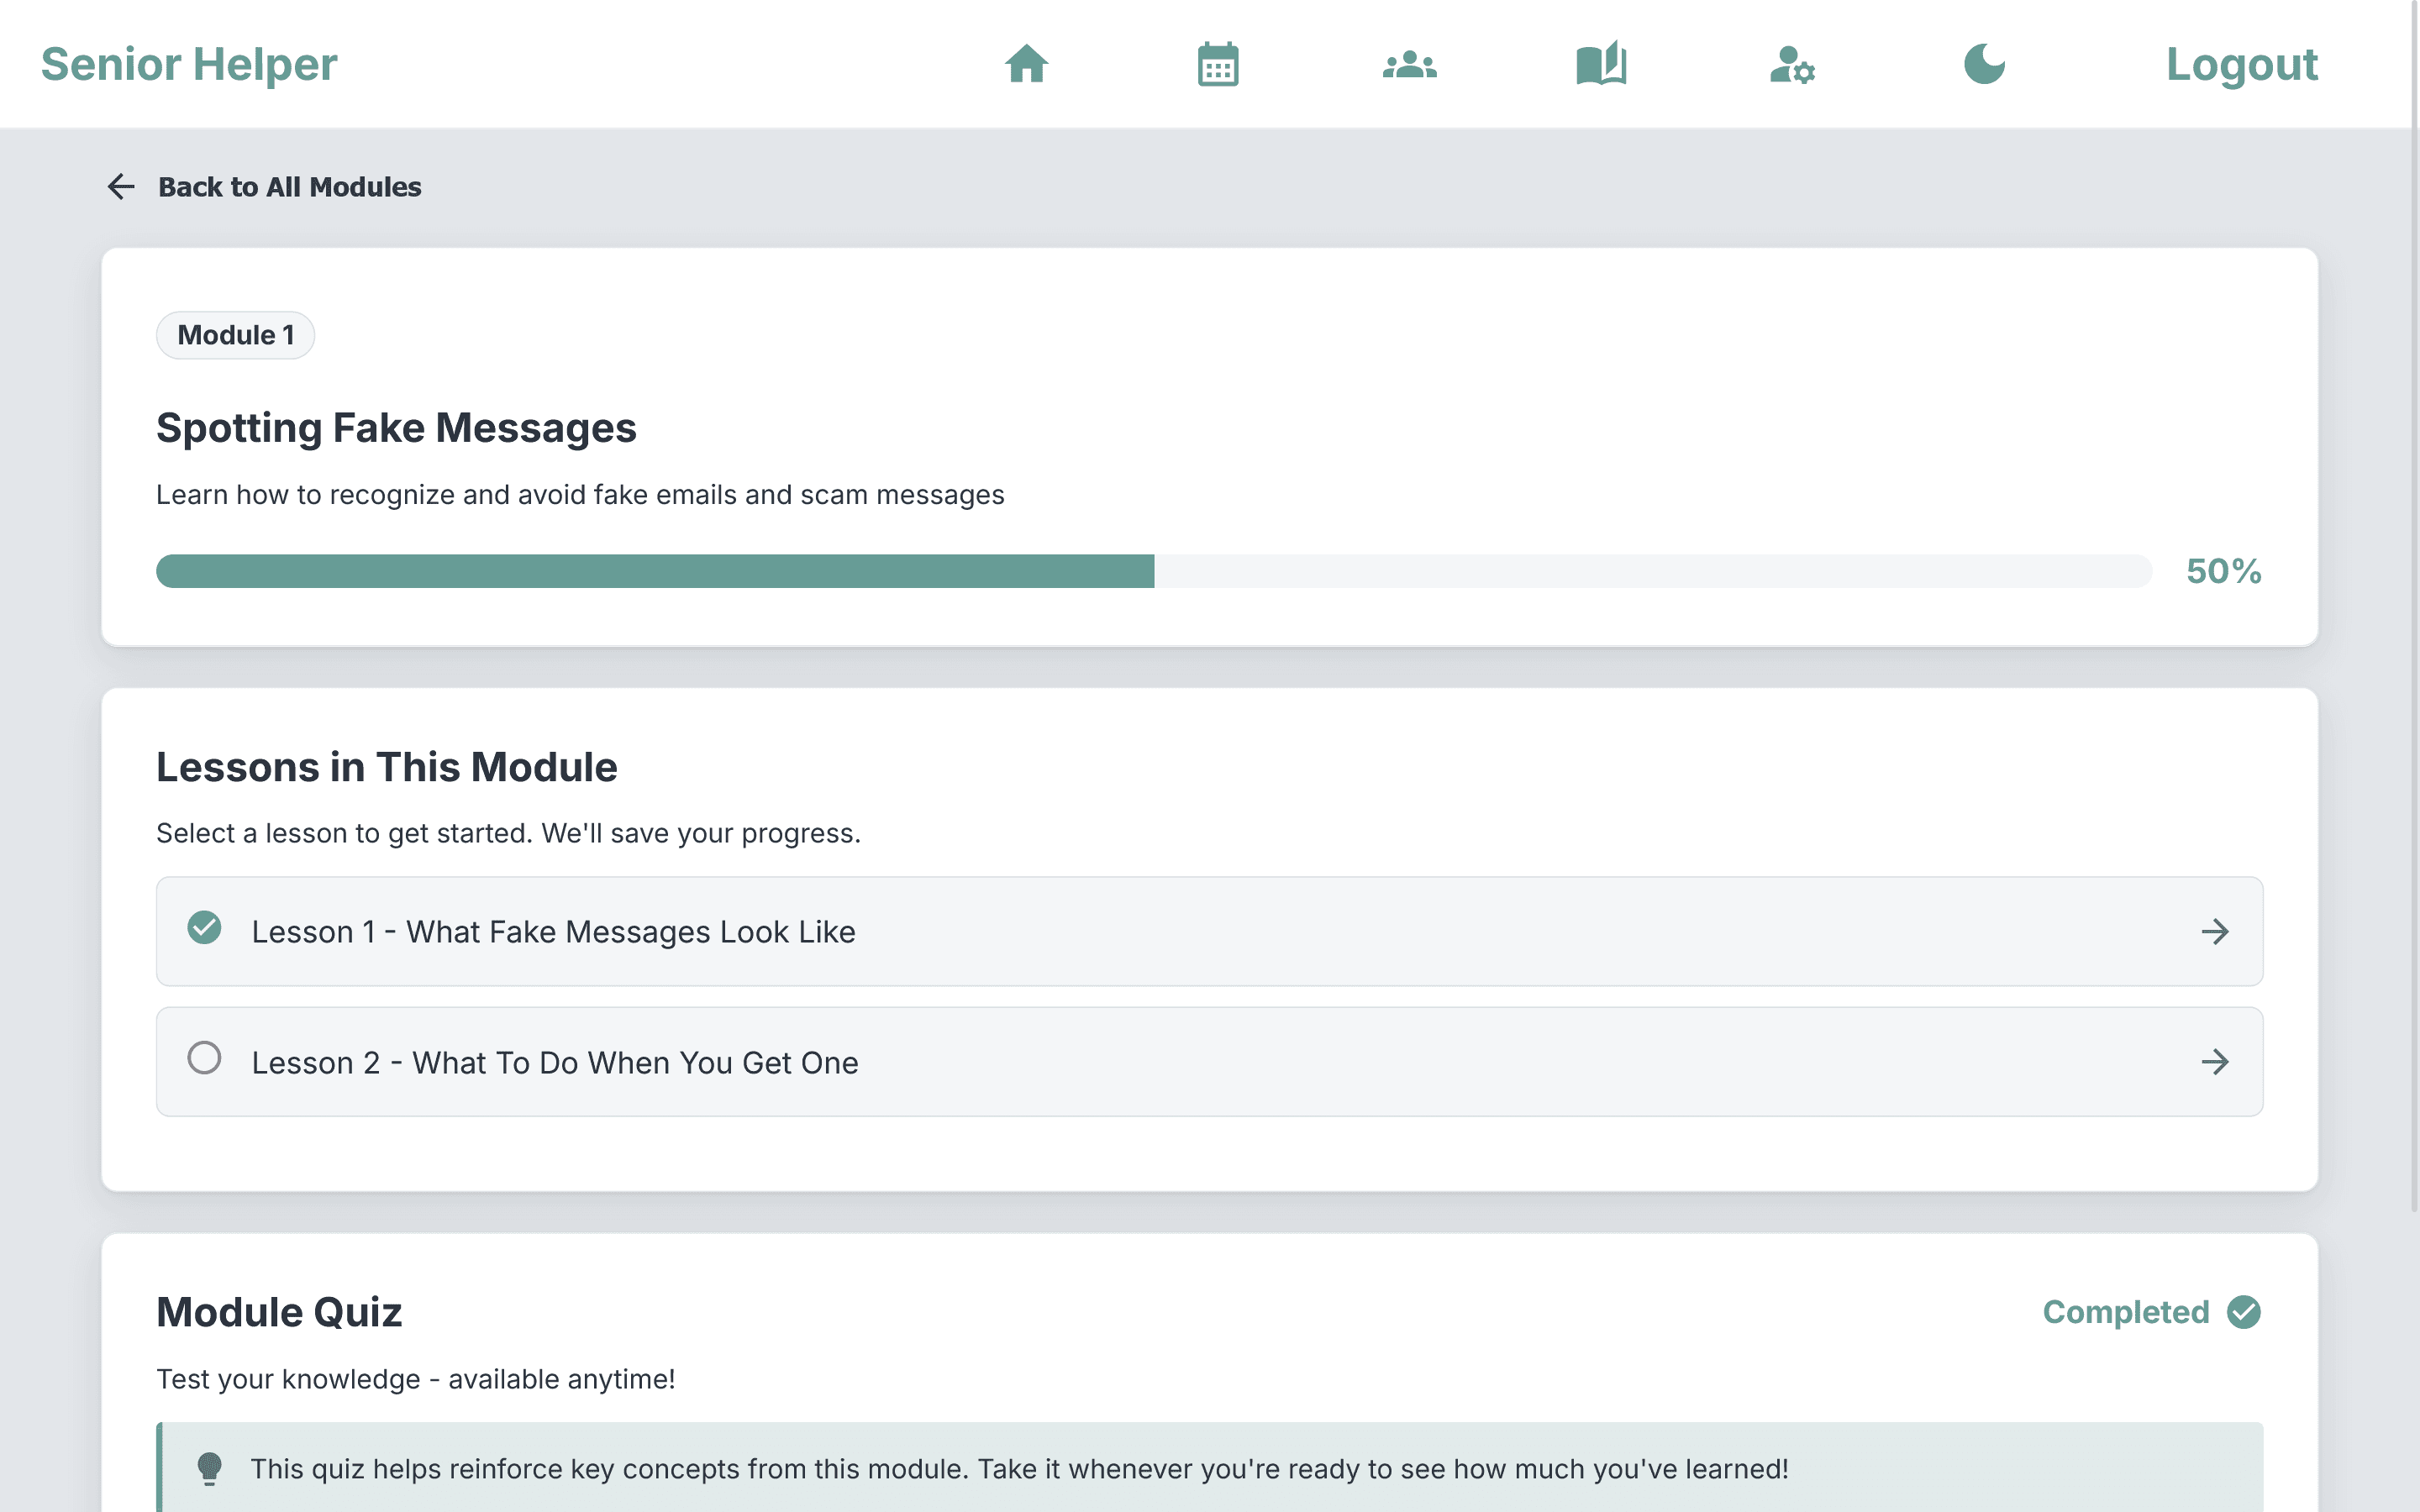Click the Logout link
The width and height of the screenshot is (2420, 1512).
[2241, 64]
